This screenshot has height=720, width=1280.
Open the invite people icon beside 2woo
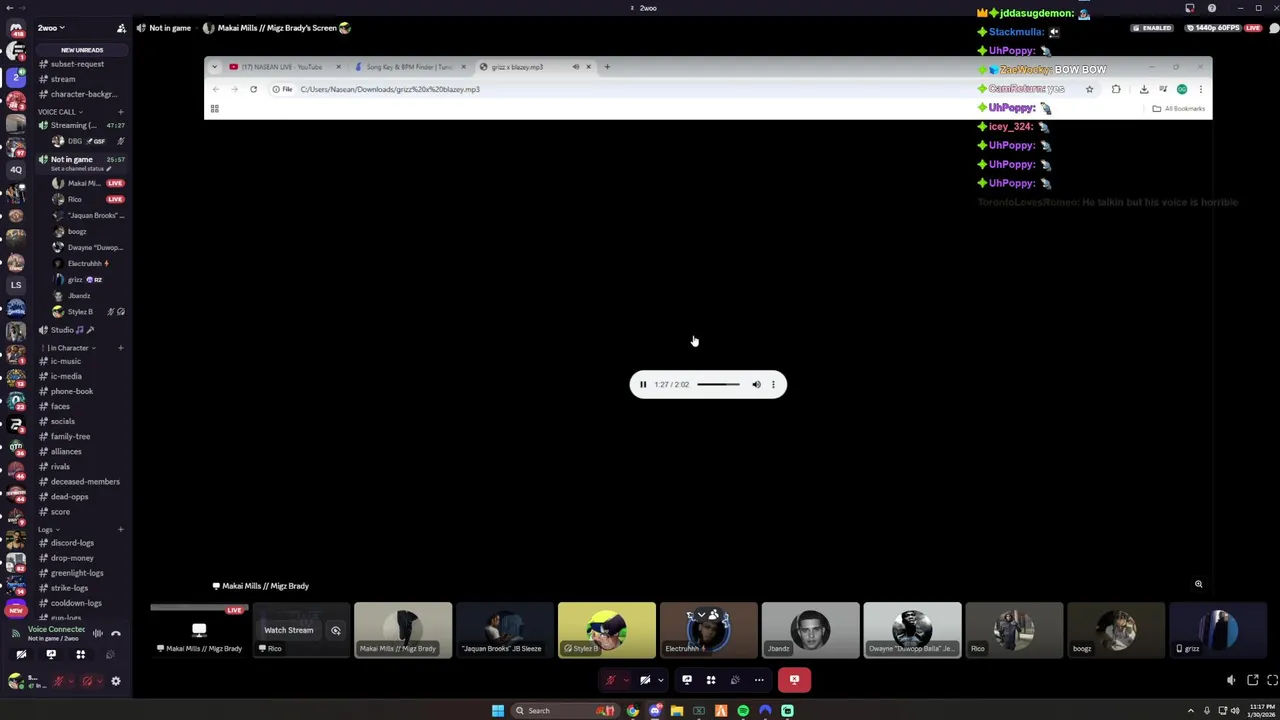[x=121, y=28]
